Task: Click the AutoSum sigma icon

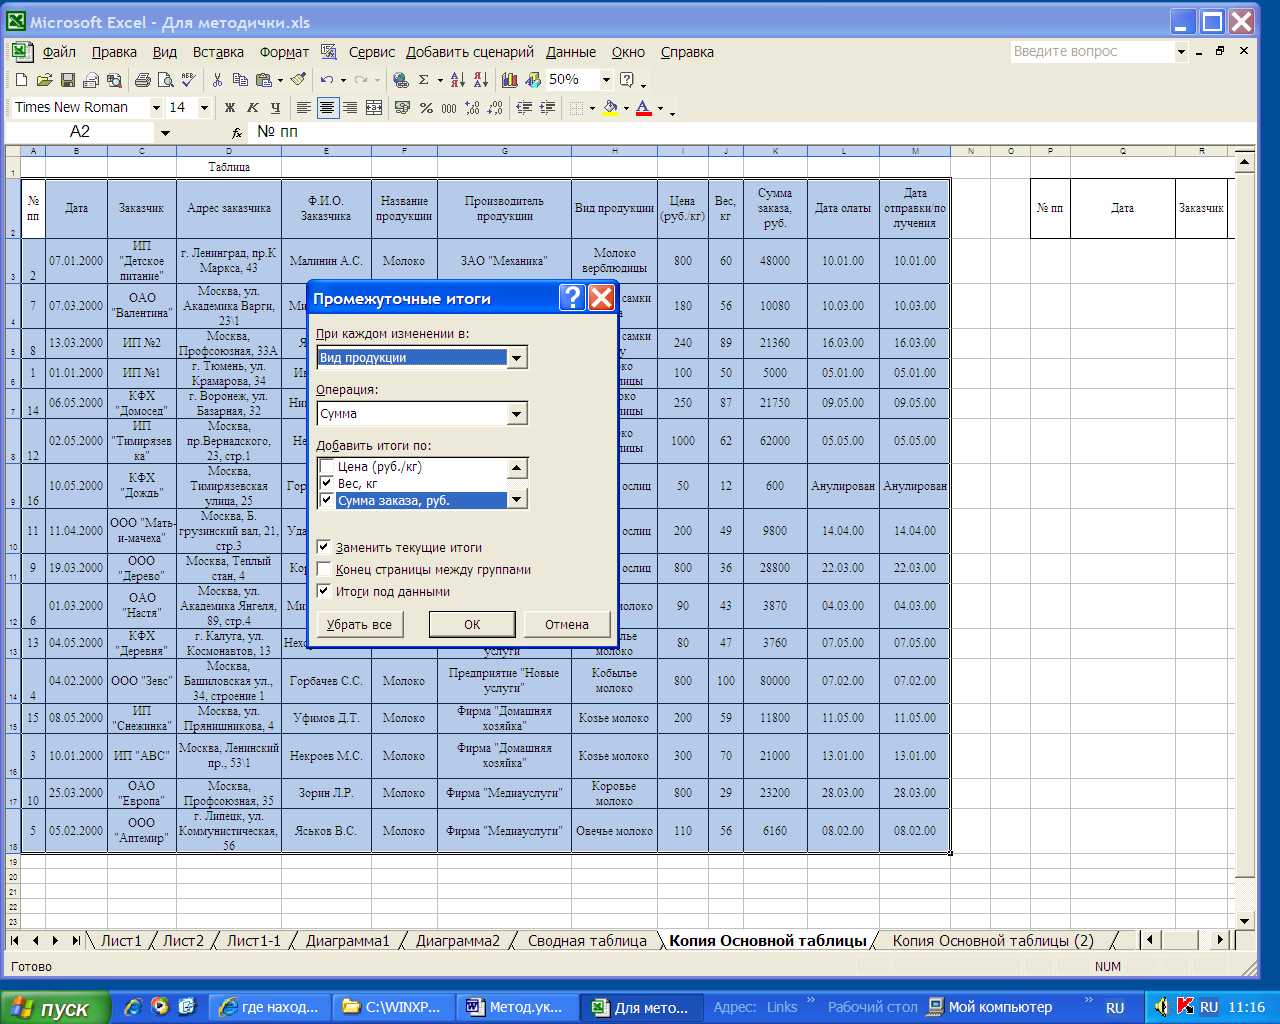Action: [424, 80]
